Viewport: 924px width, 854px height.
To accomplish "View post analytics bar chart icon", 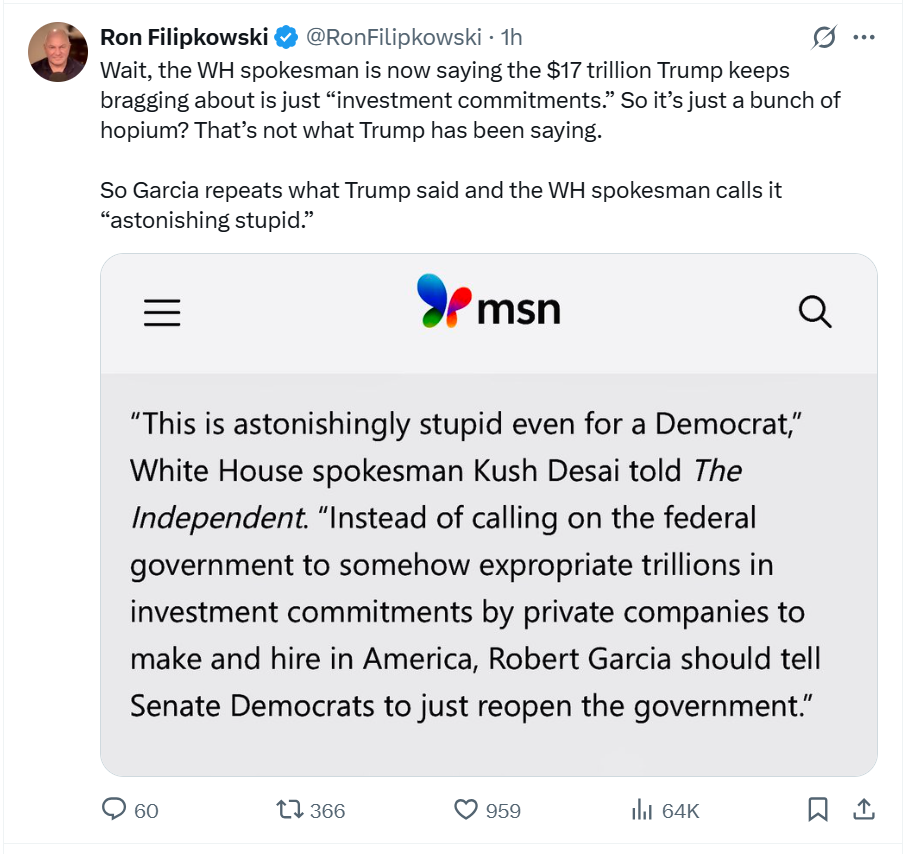I will (642, 809).
